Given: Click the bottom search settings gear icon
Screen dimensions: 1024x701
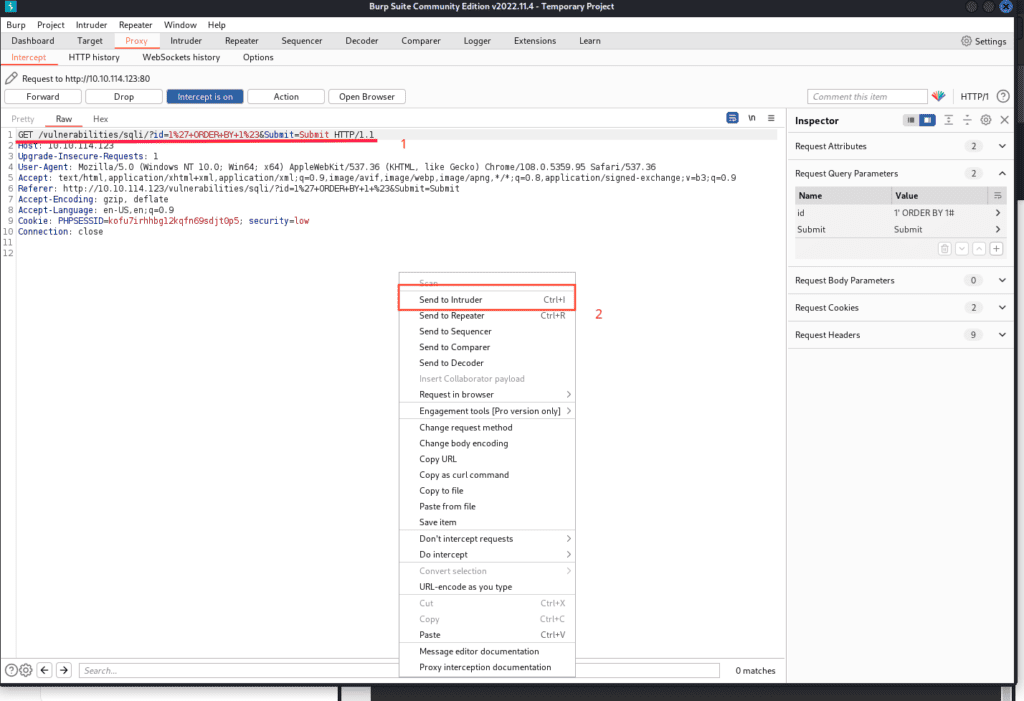Looking at the screenshot, I should [26, 670].
